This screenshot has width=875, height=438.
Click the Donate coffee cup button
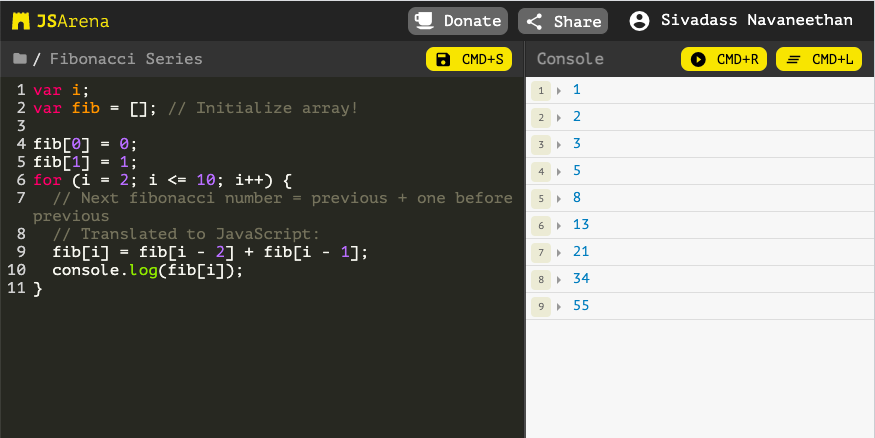458,21
